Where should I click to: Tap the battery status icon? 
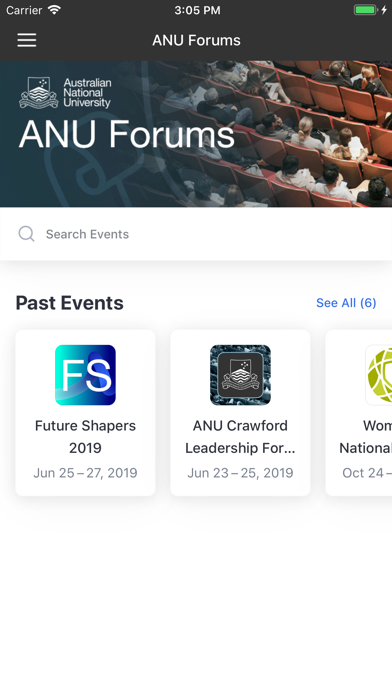click(x=365, y=10)
